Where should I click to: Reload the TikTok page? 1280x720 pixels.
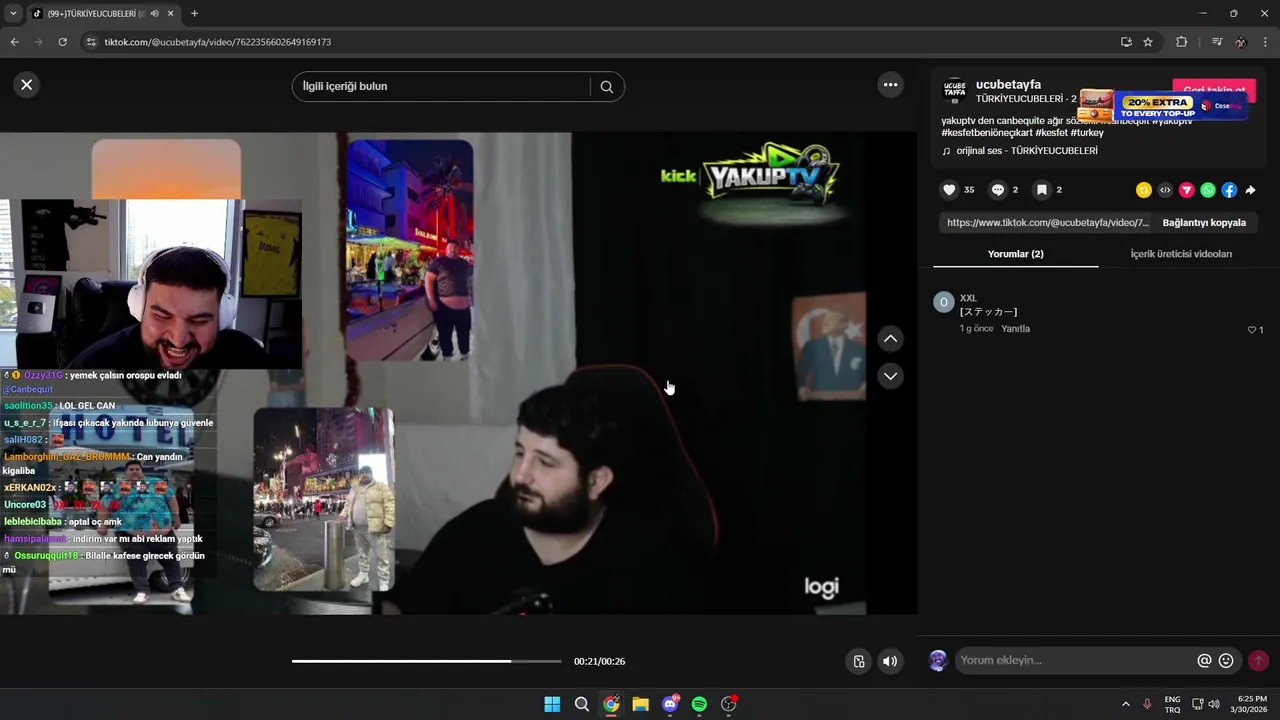tap(62, 42)
